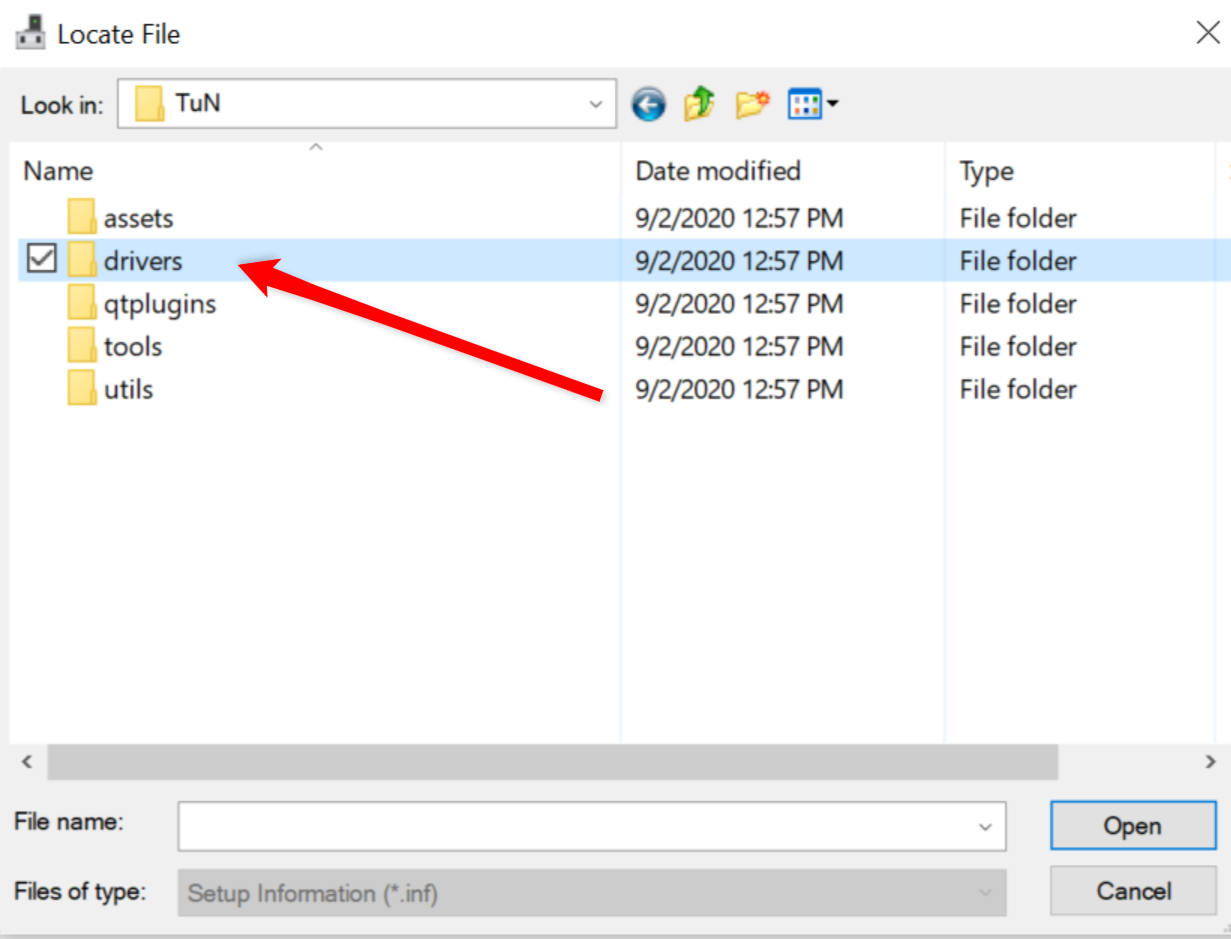
Task: Click the scroll right arrow
Action: pyautogui.click(x=1210, y=762)
